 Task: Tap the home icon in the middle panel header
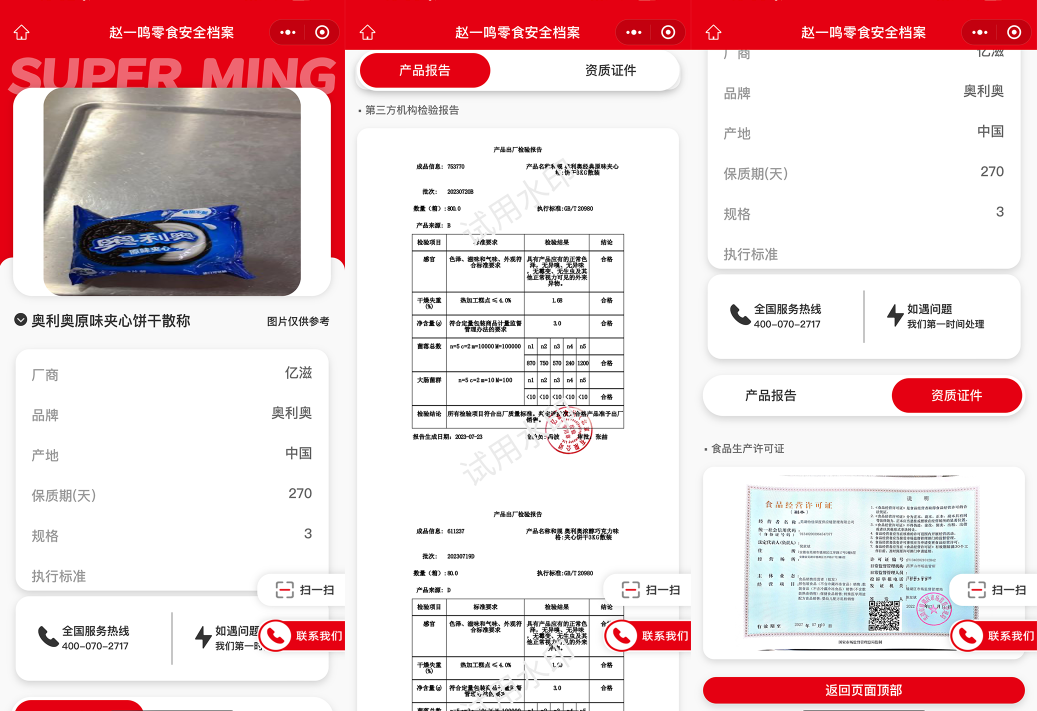(x=367, y=32)
